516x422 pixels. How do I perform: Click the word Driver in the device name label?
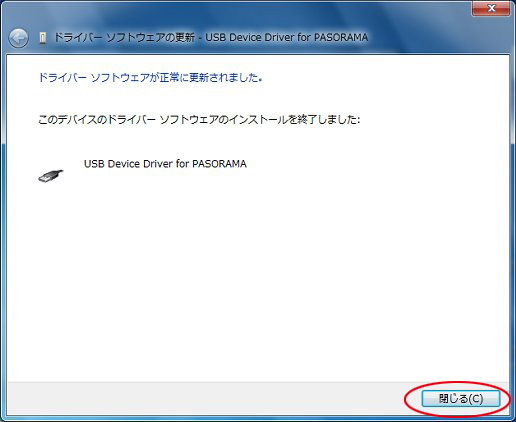pos(158,164)
